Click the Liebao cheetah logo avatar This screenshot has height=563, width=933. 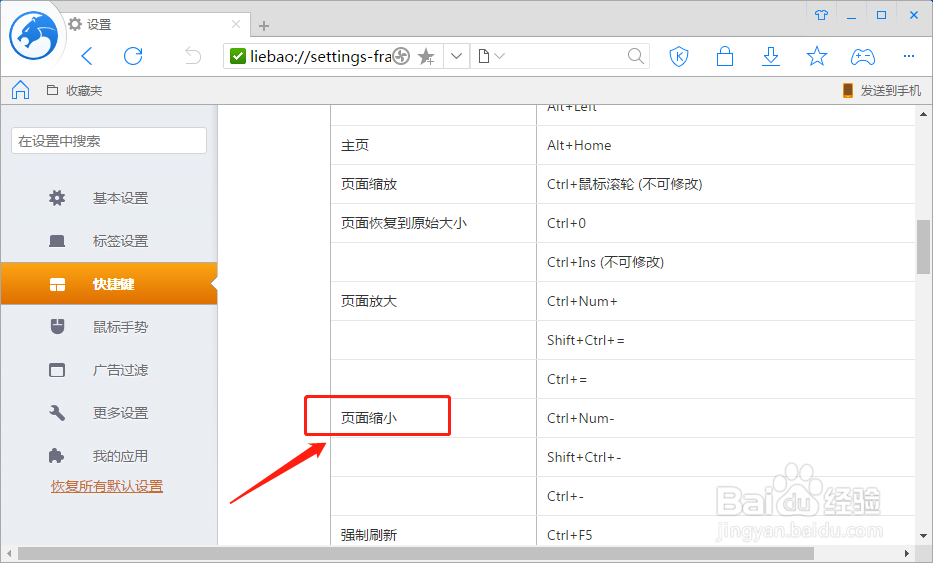[x=33, y=36]
